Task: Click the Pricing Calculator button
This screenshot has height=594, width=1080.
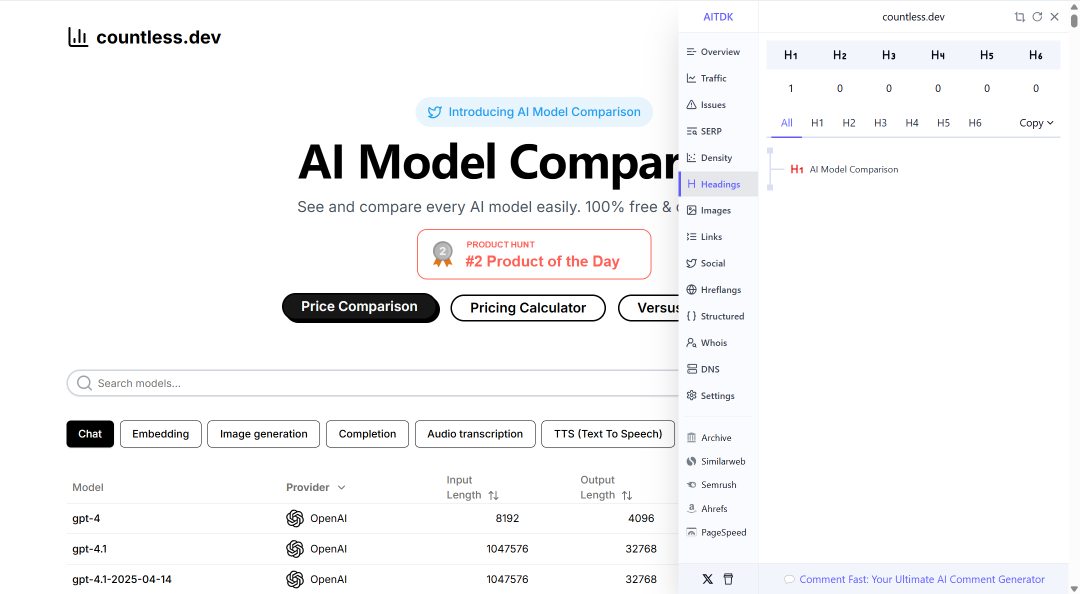Action: click(x=528, y=308)
